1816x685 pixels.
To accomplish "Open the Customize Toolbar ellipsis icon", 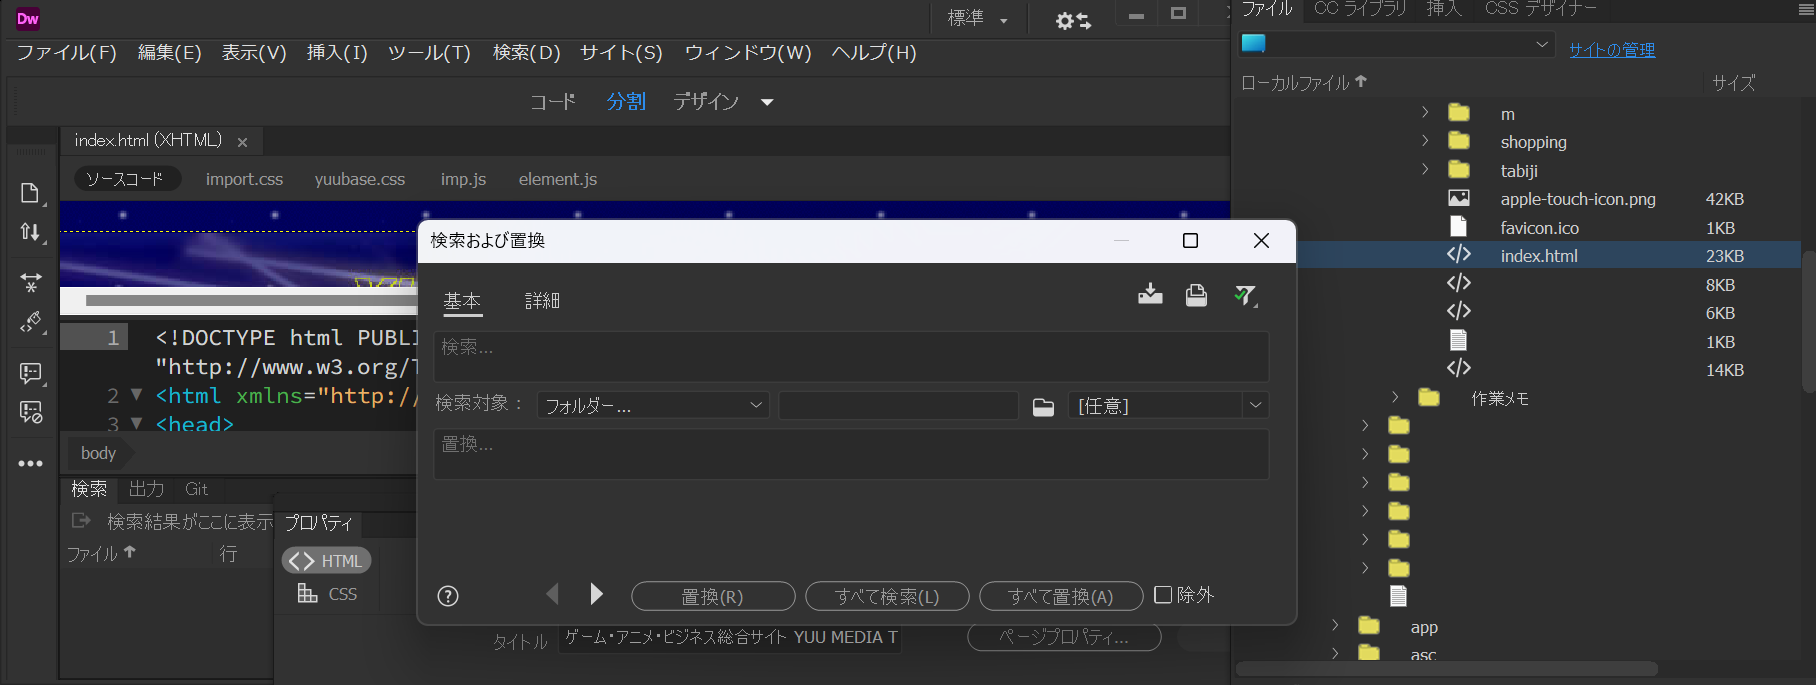I will tap(30, 464).
